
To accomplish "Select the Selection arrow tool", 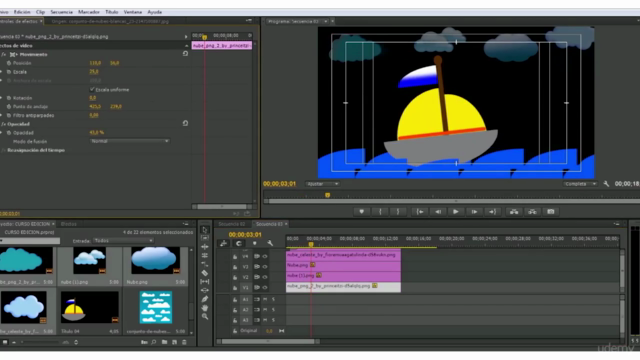I will coord(205,230).
